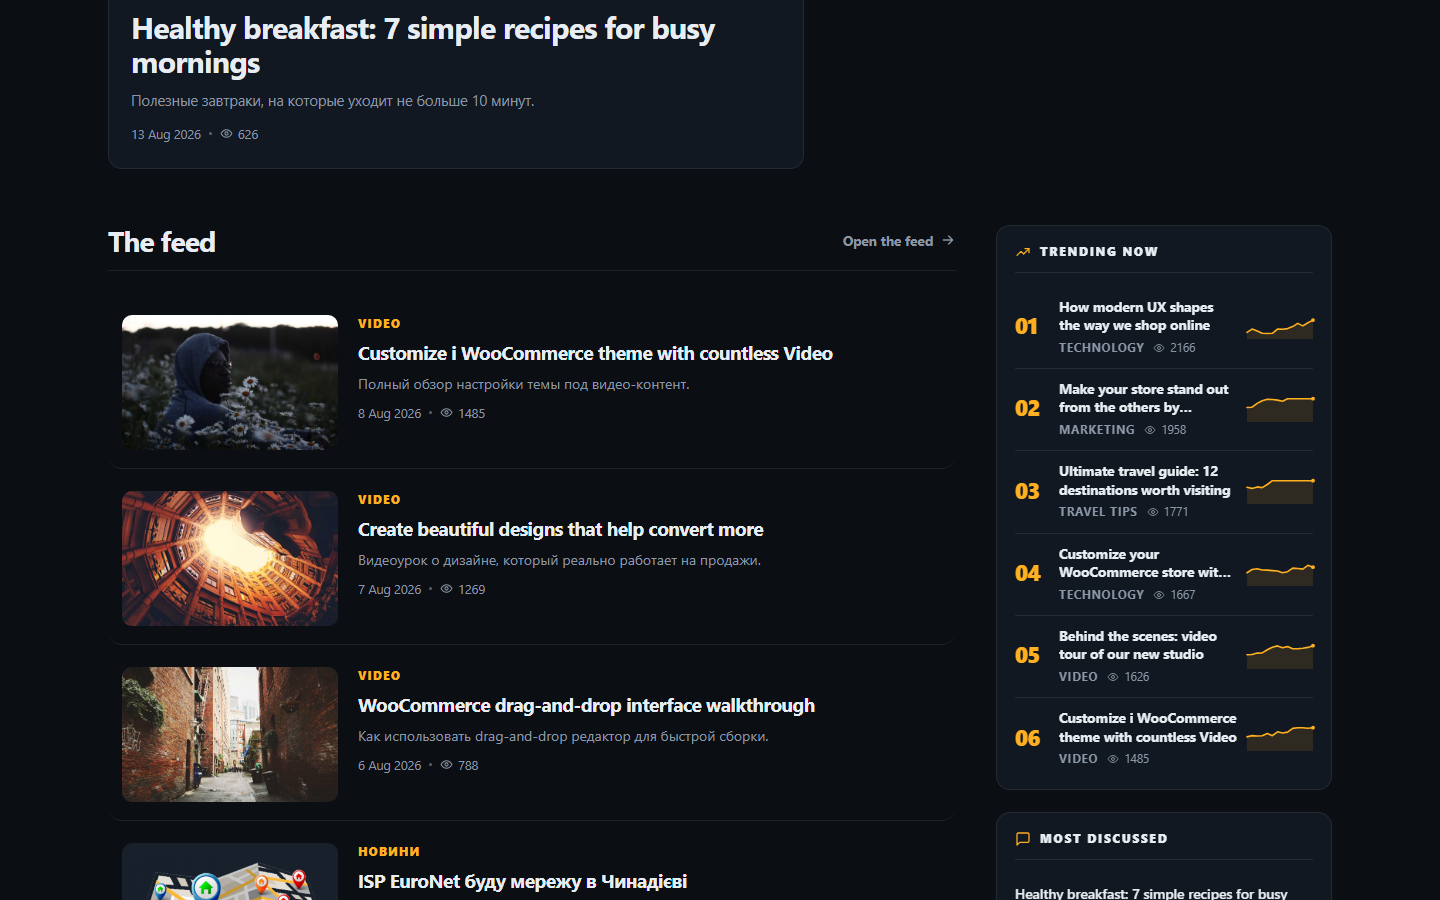This screenshot has height=900, width=1440.
Task: Click the sparkline chart for trending item 06
Action: pos(1280,738)
